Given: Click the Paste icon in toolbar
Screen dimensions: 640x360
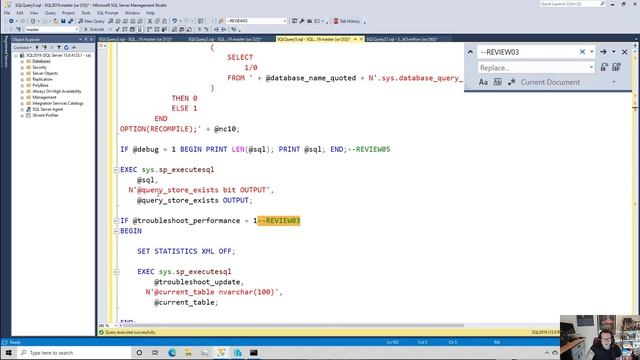Looking at the screenshot, I should (164, 21).
